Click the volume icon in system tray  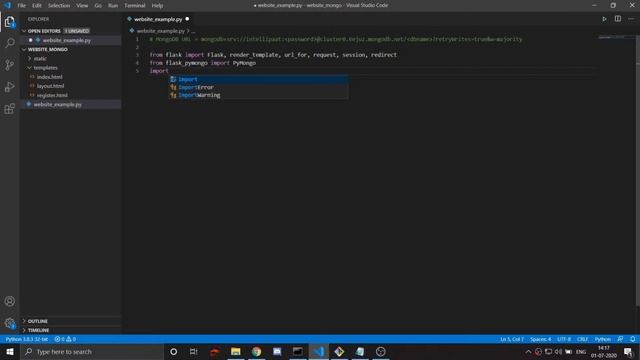click(558, 351)
